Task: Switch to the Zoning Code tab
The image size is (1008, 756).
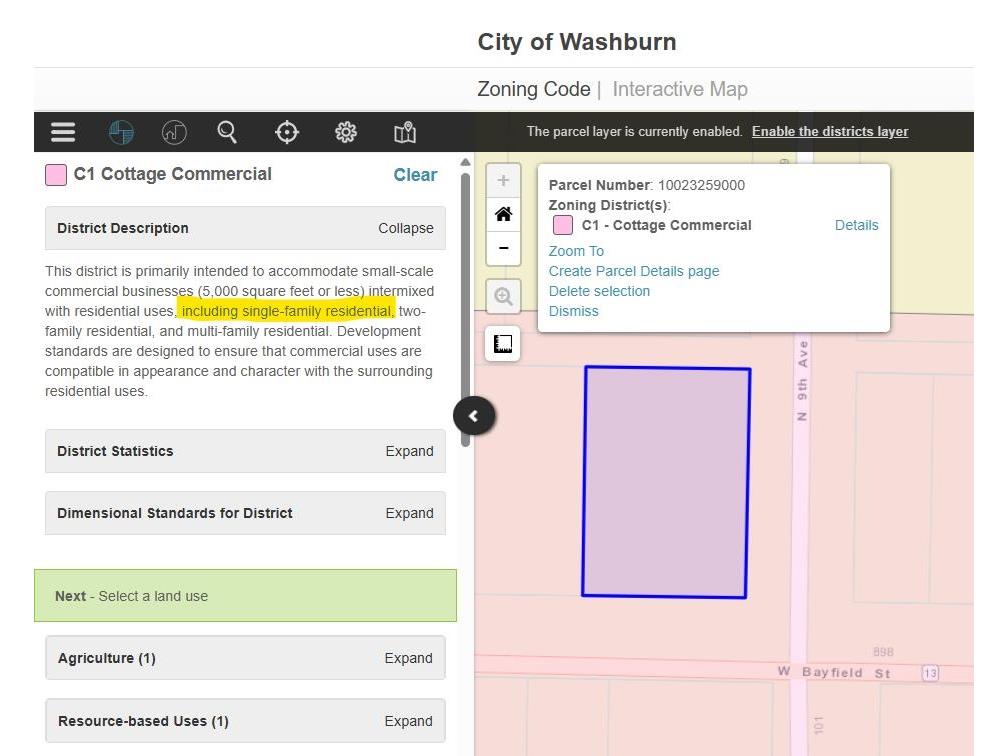Action: click(533, 89)
